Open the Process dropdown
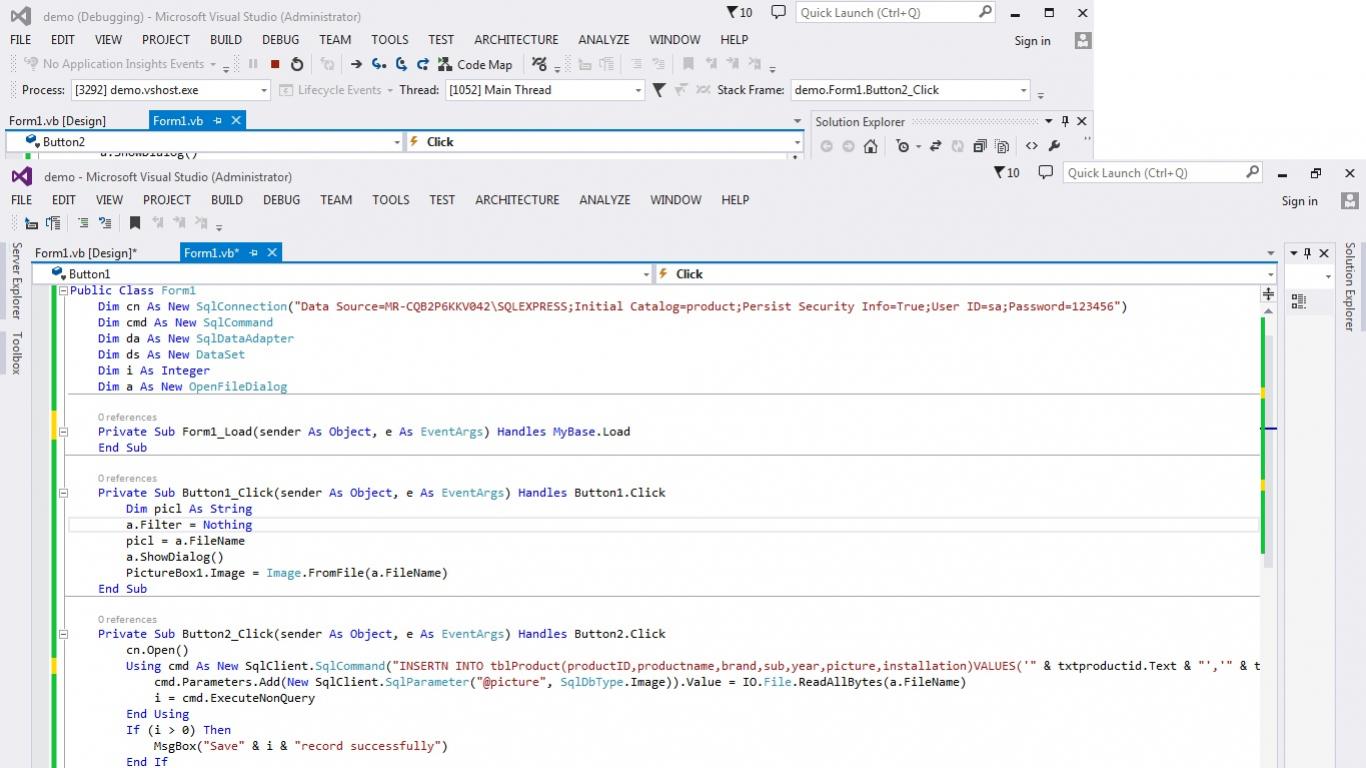 [264, 90]
